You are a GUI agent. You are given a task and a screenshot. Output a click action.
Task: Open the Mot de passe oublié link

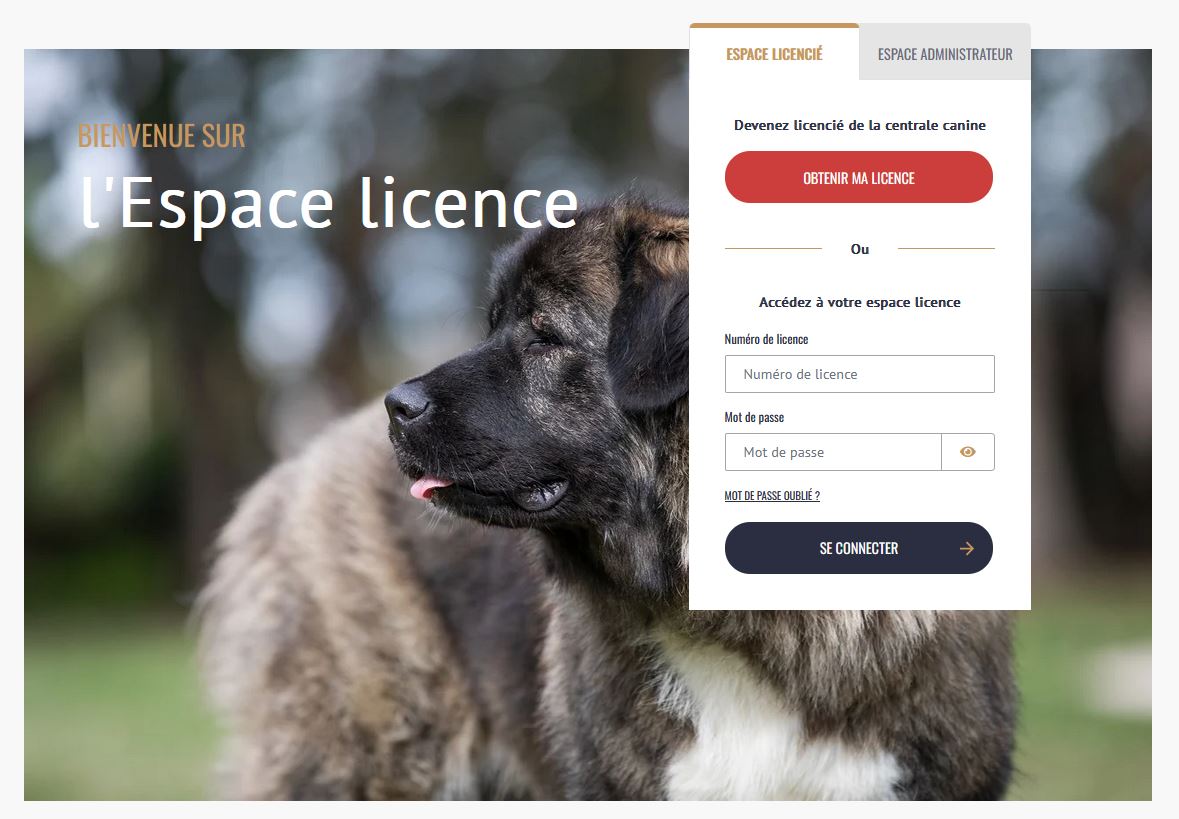pyautogui.click(x=772, y=496)
